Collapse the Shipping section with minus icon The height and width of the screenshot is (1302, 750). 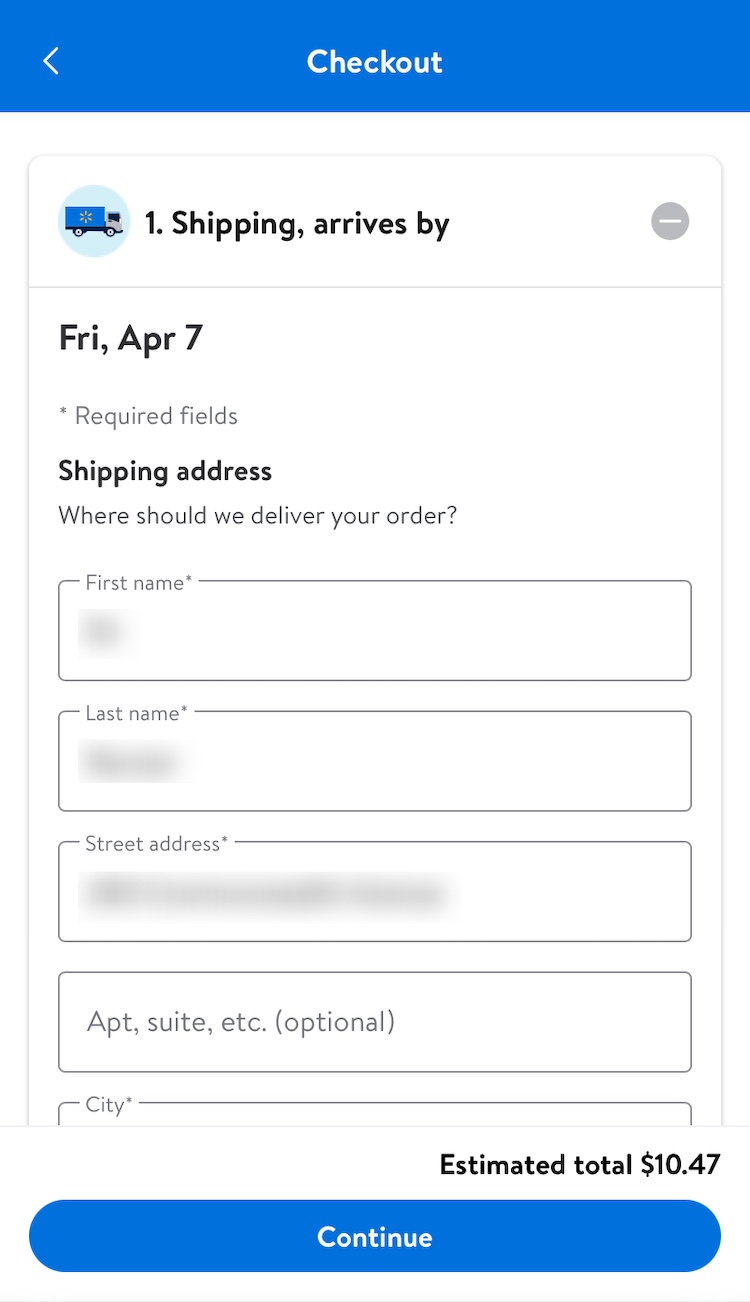click(670, 221)
